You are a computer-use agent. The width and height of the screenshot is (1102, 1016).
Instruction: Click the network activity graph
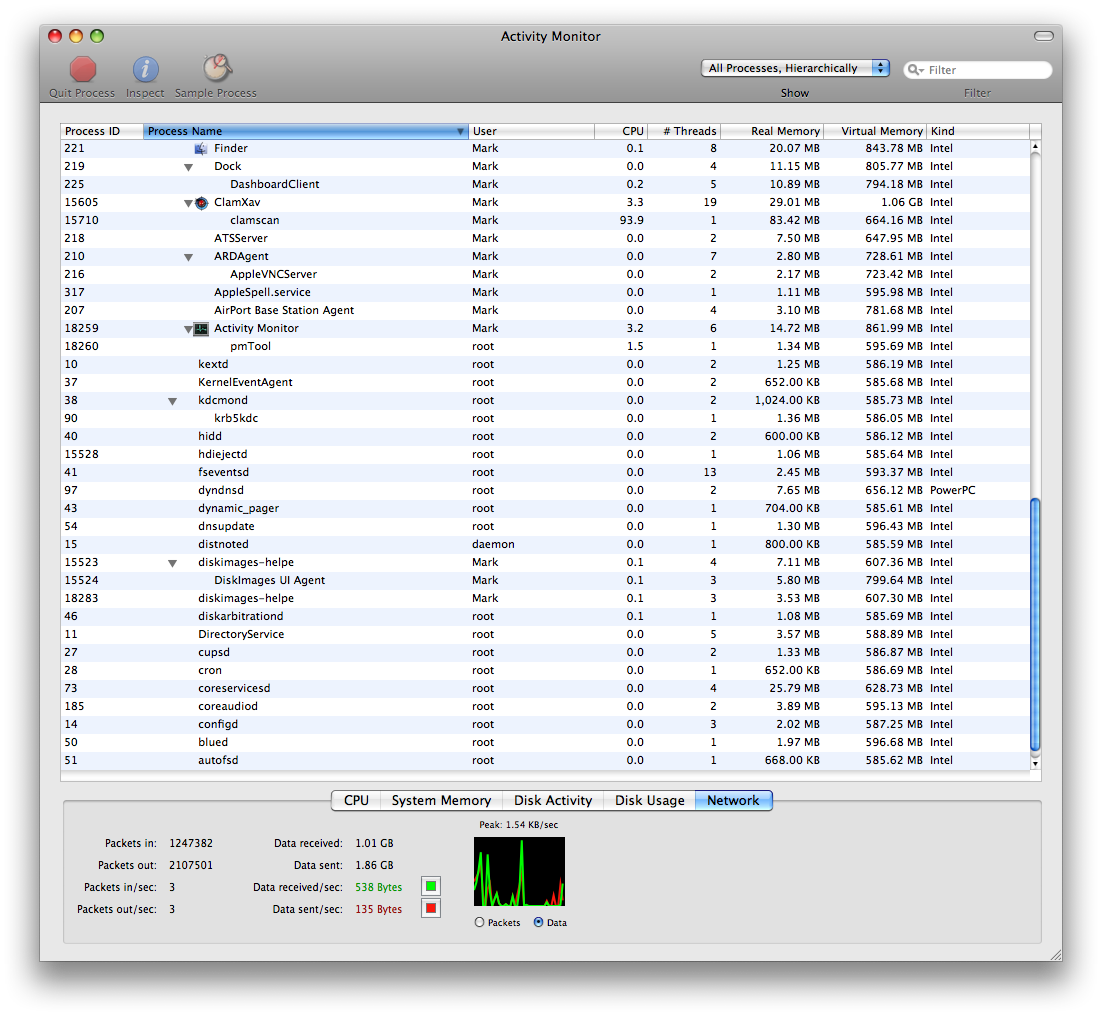click(x=519, y=871)
